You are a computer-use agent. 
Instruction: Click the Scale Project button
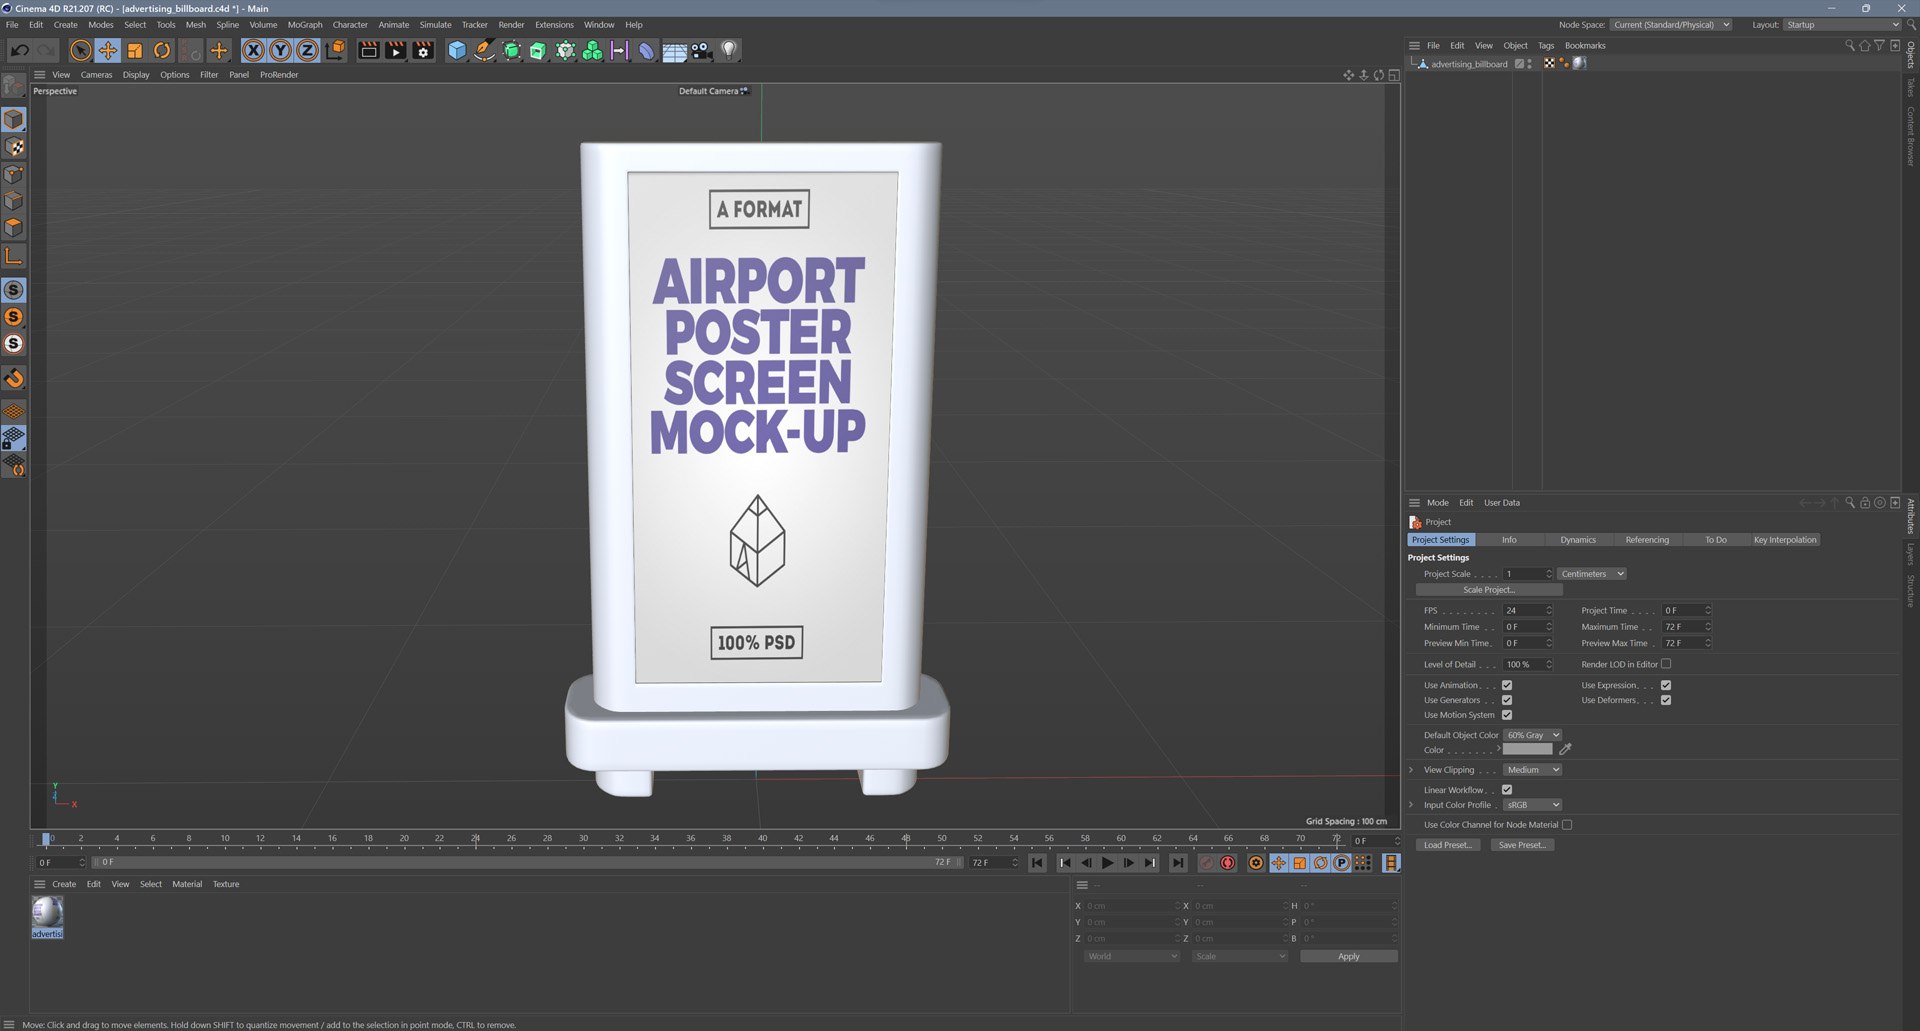click(1489, 590)
